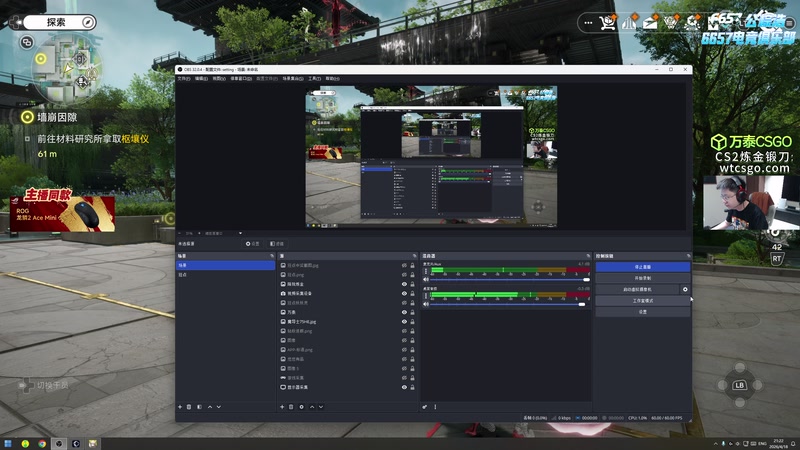Open Chrome from the taskbar
The image size is (800, 450).
(42, 443)
